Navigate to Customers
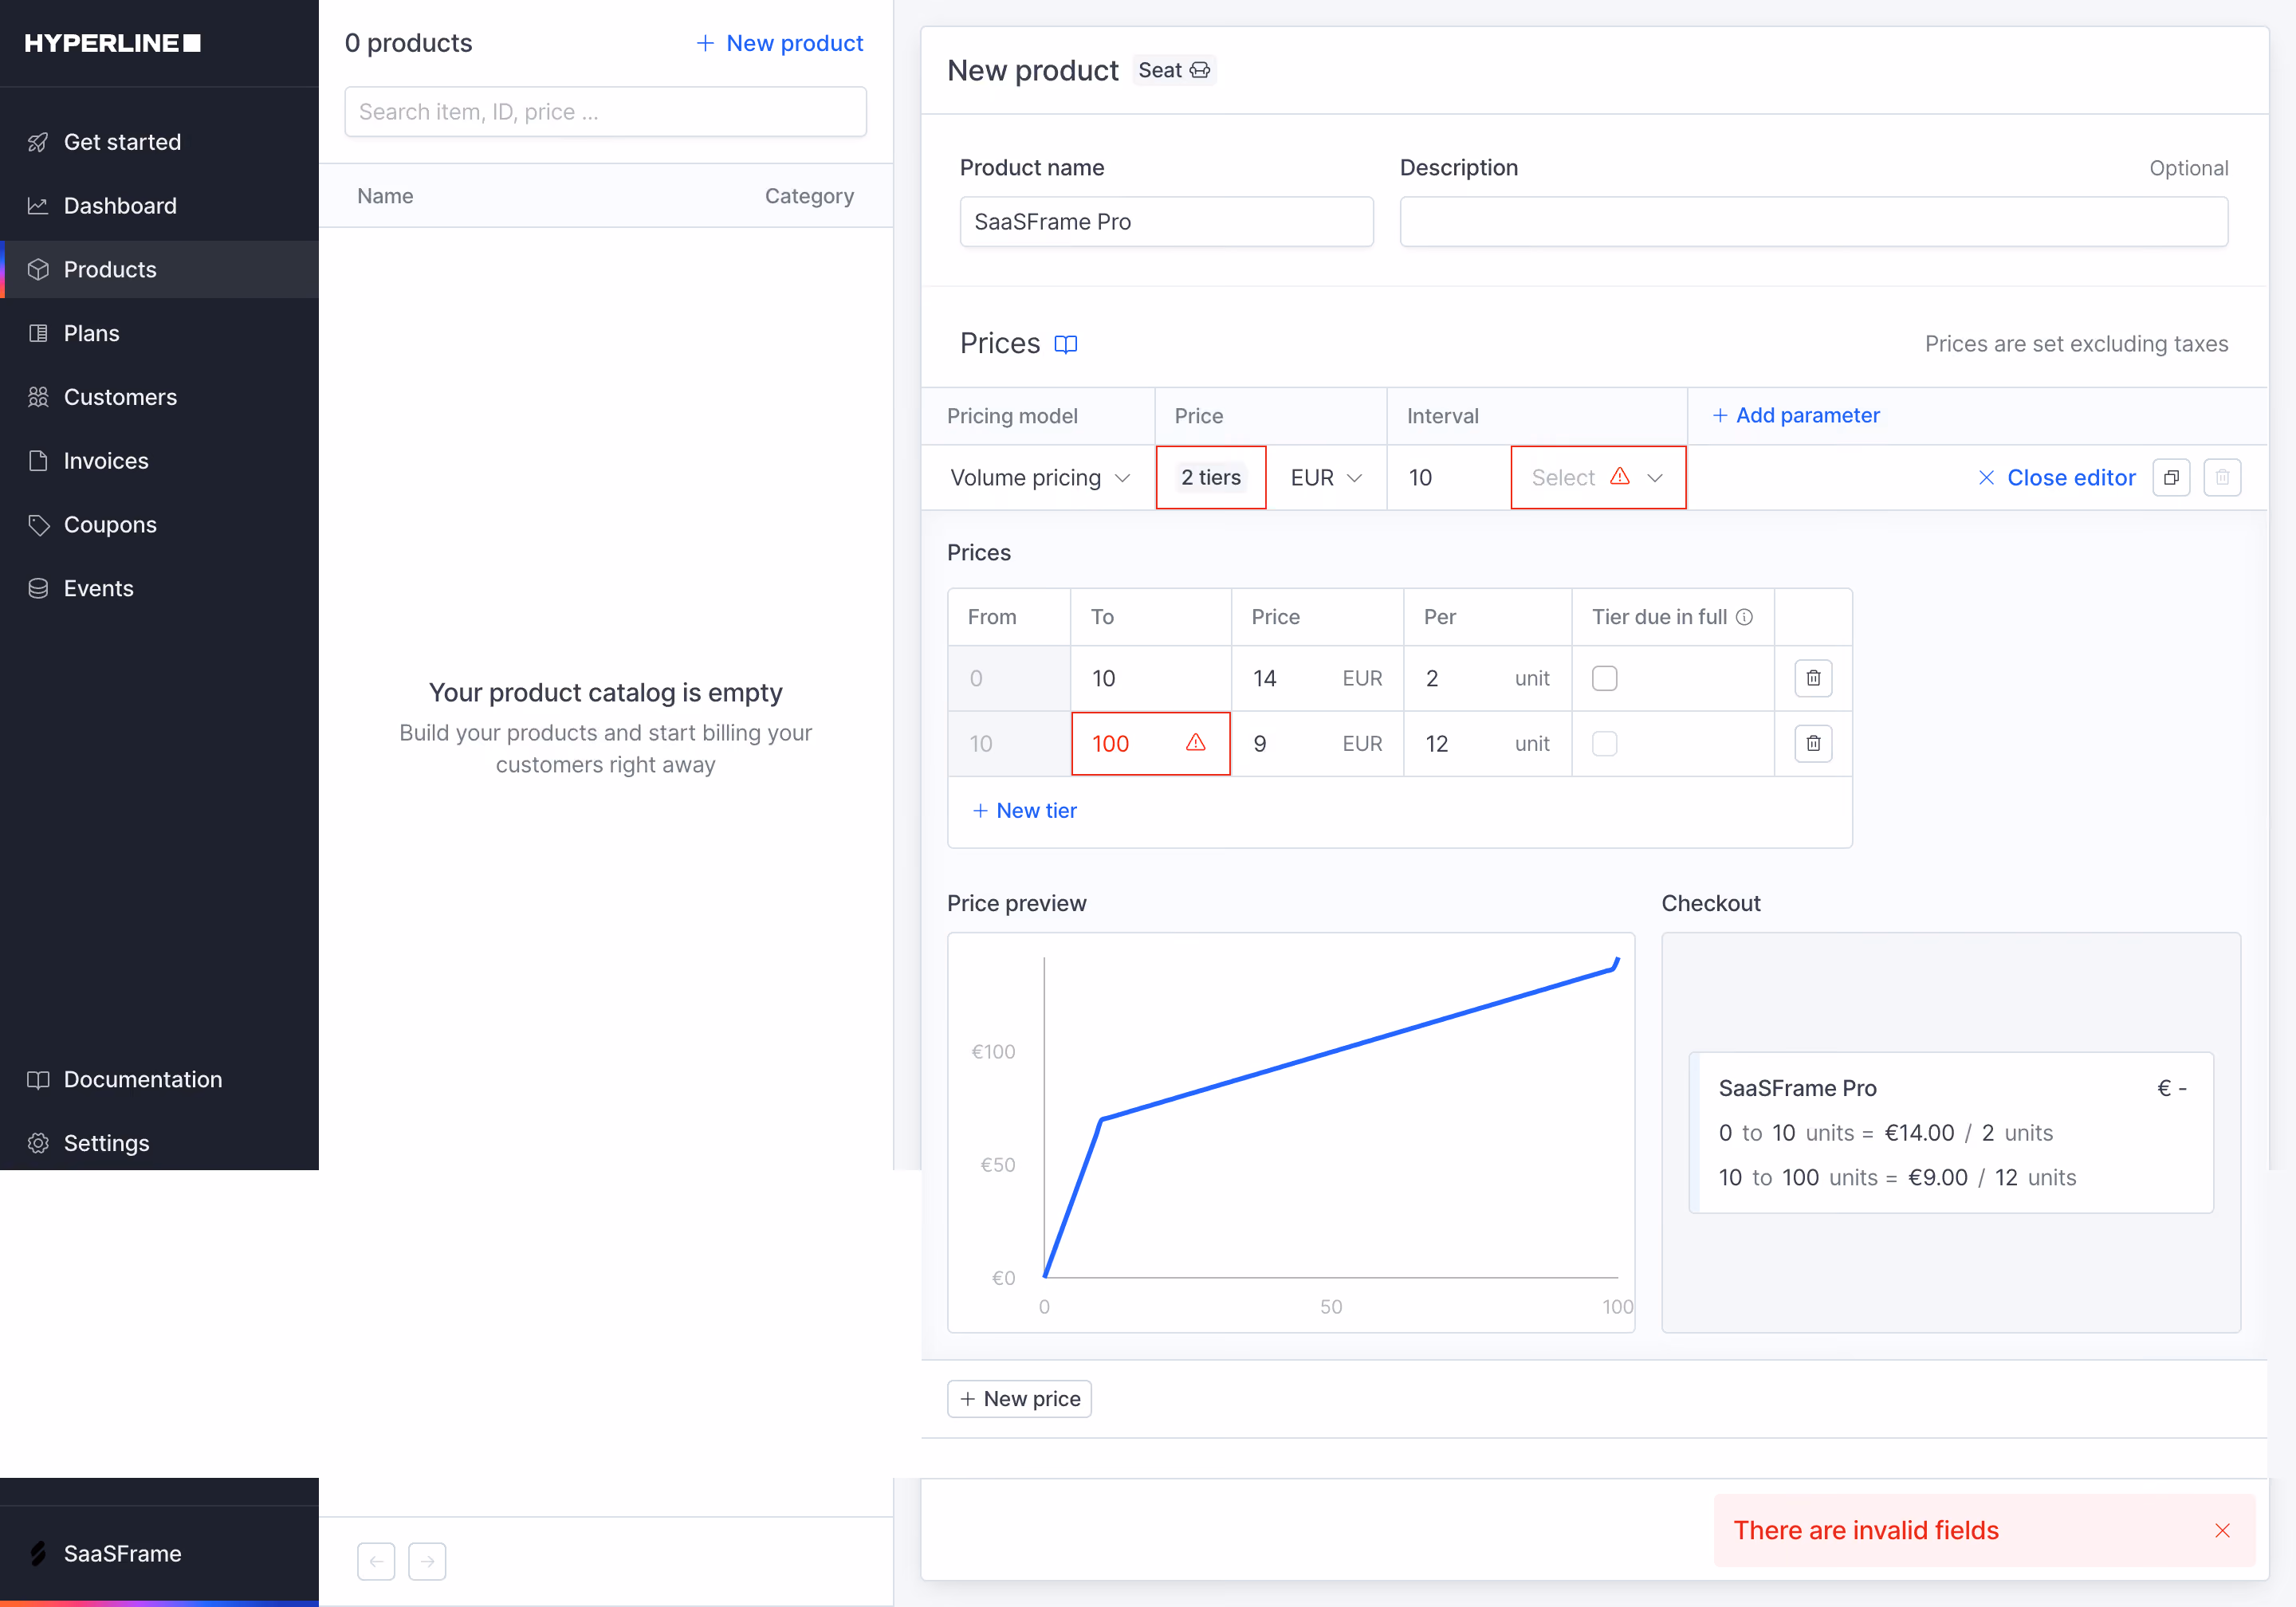Screen dimensions: 2296x1607 (x=159, y=397)
